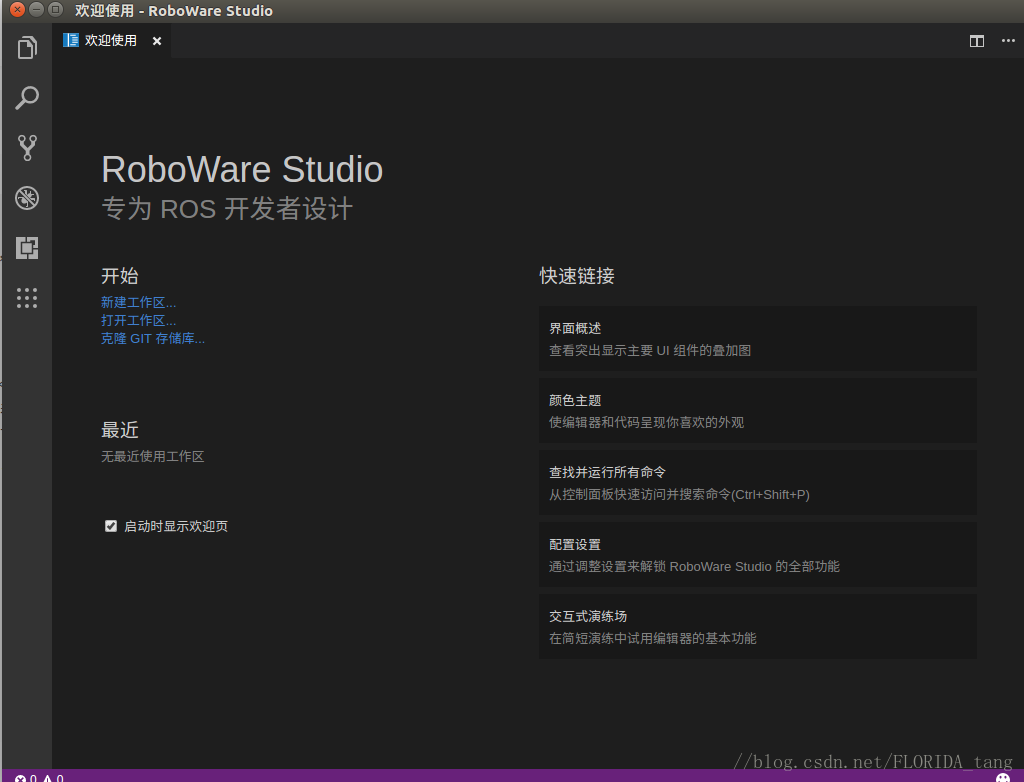Click the warnings triangle in status bar

coord(48,778)
